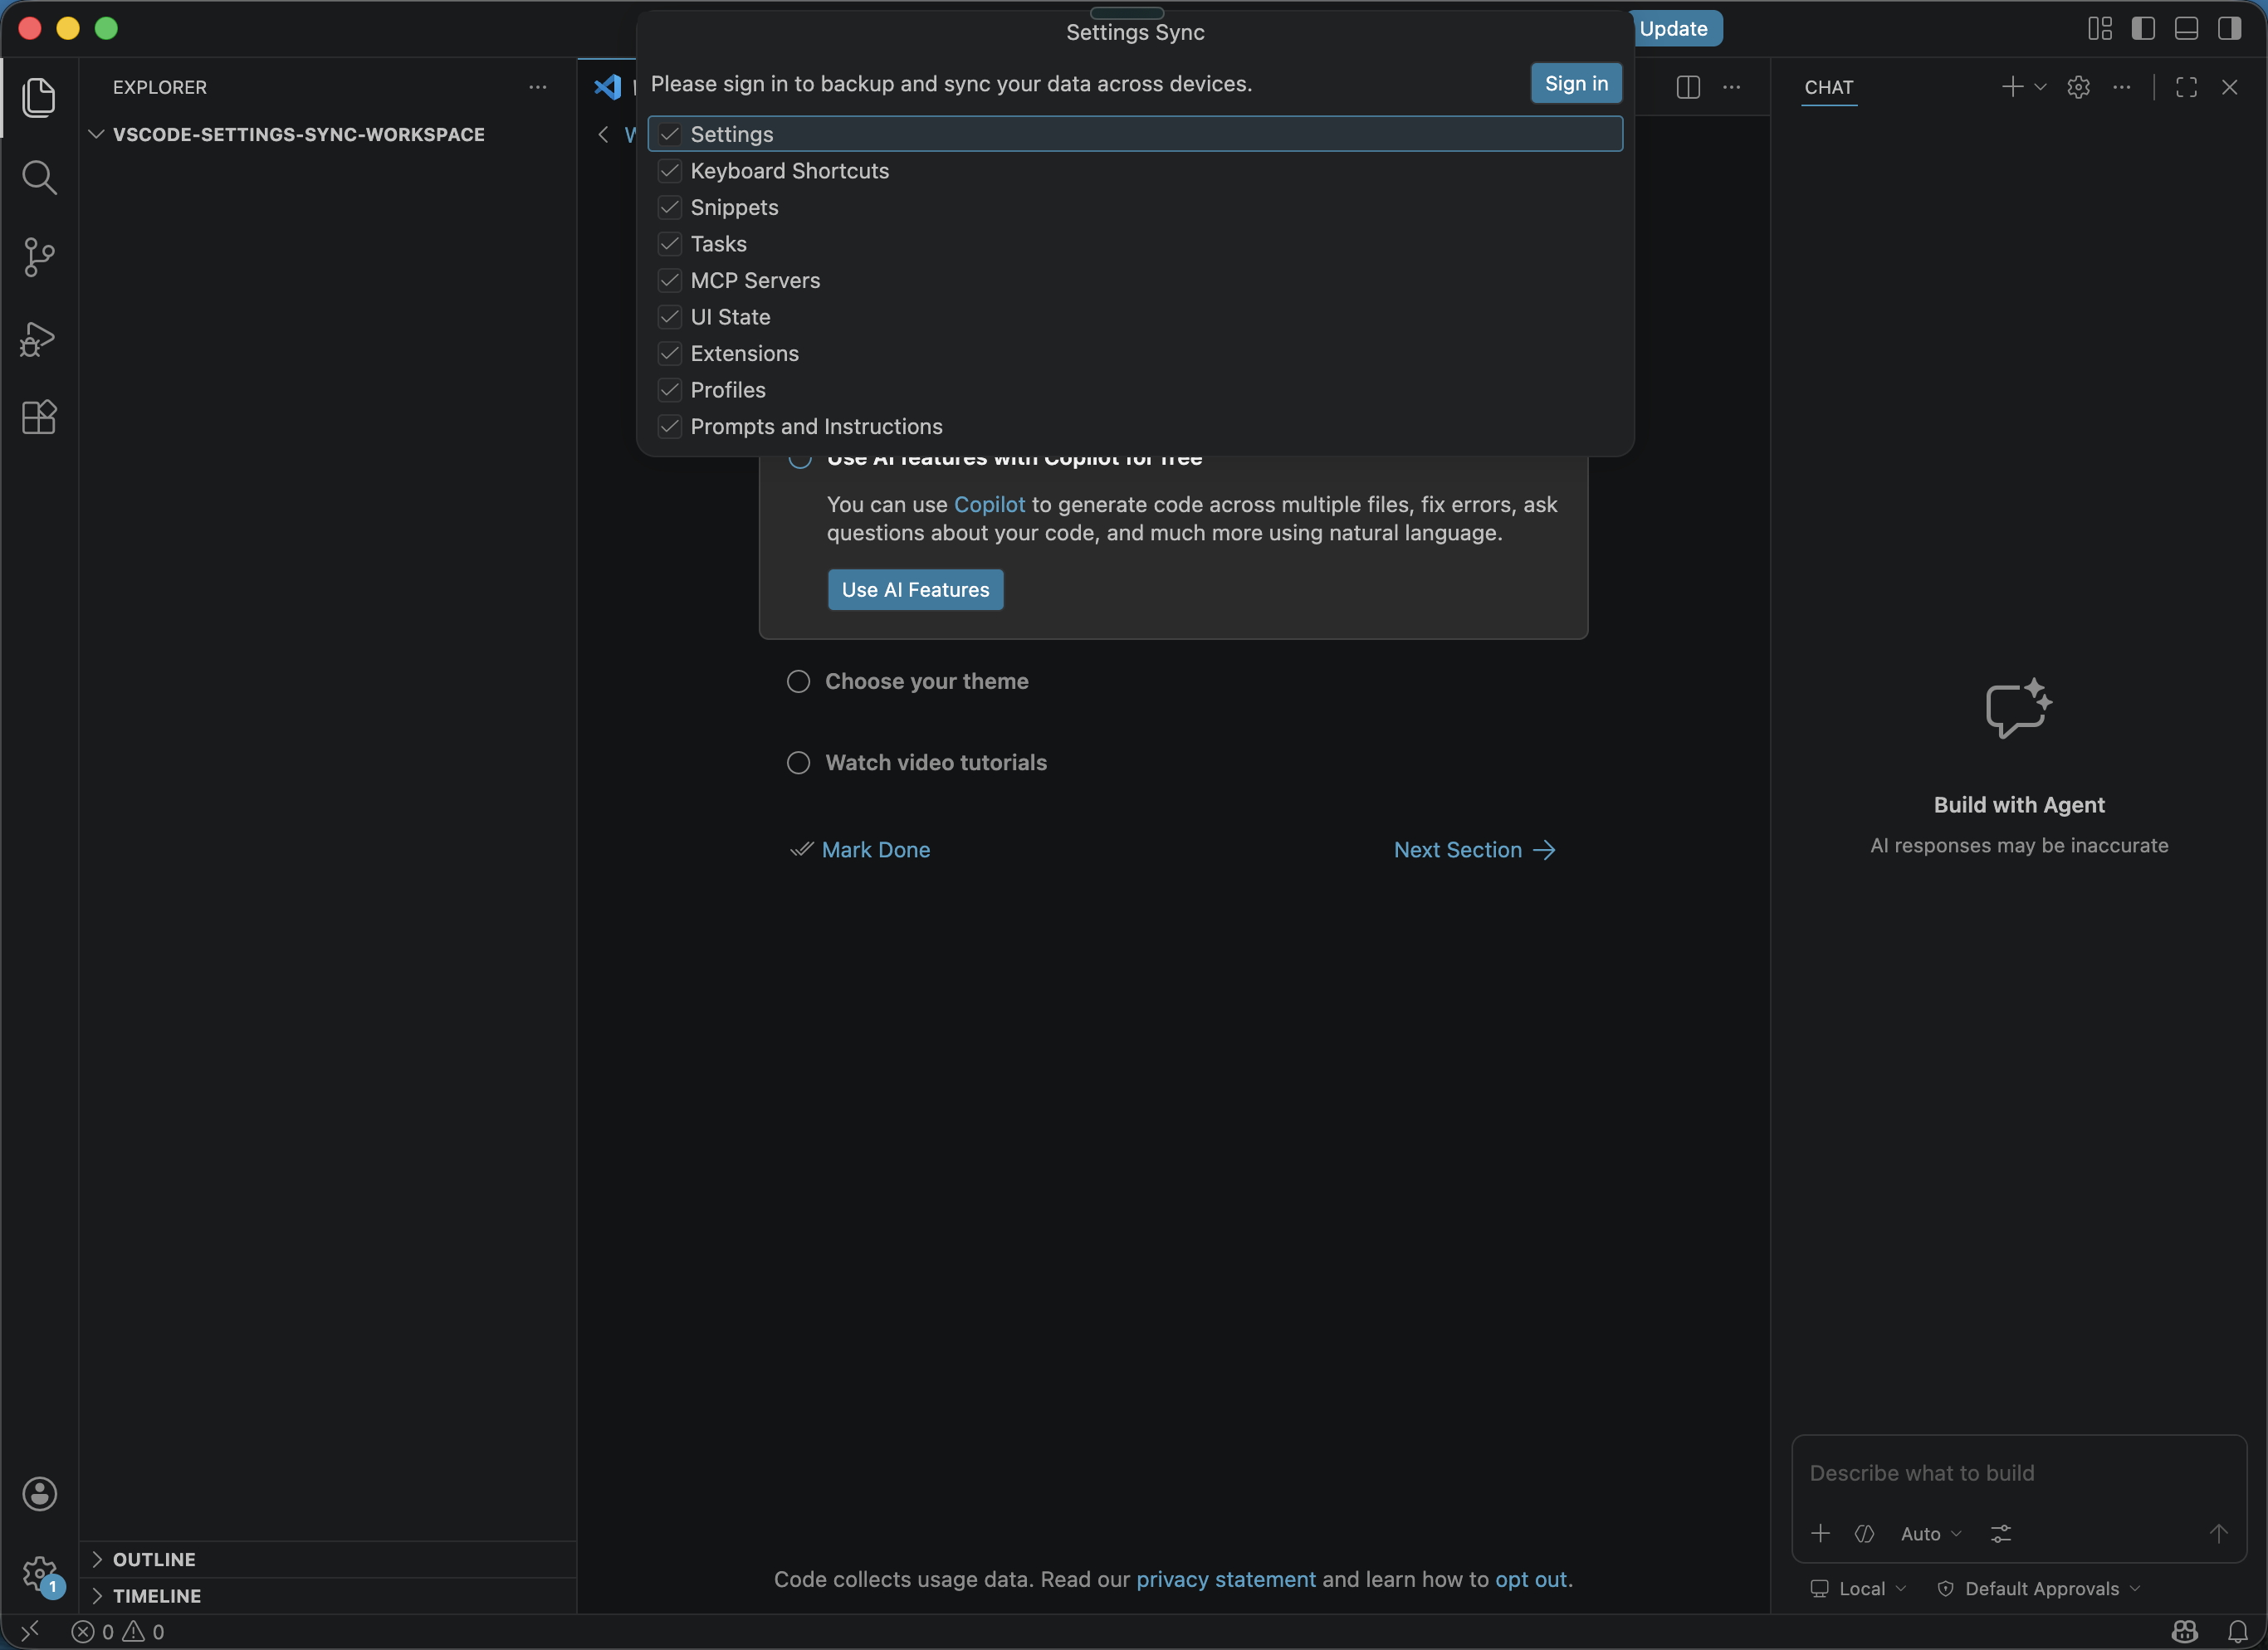Go to Next Section link
This screenshot has width=2268, height=1650.
click(x=1476, y=849)
